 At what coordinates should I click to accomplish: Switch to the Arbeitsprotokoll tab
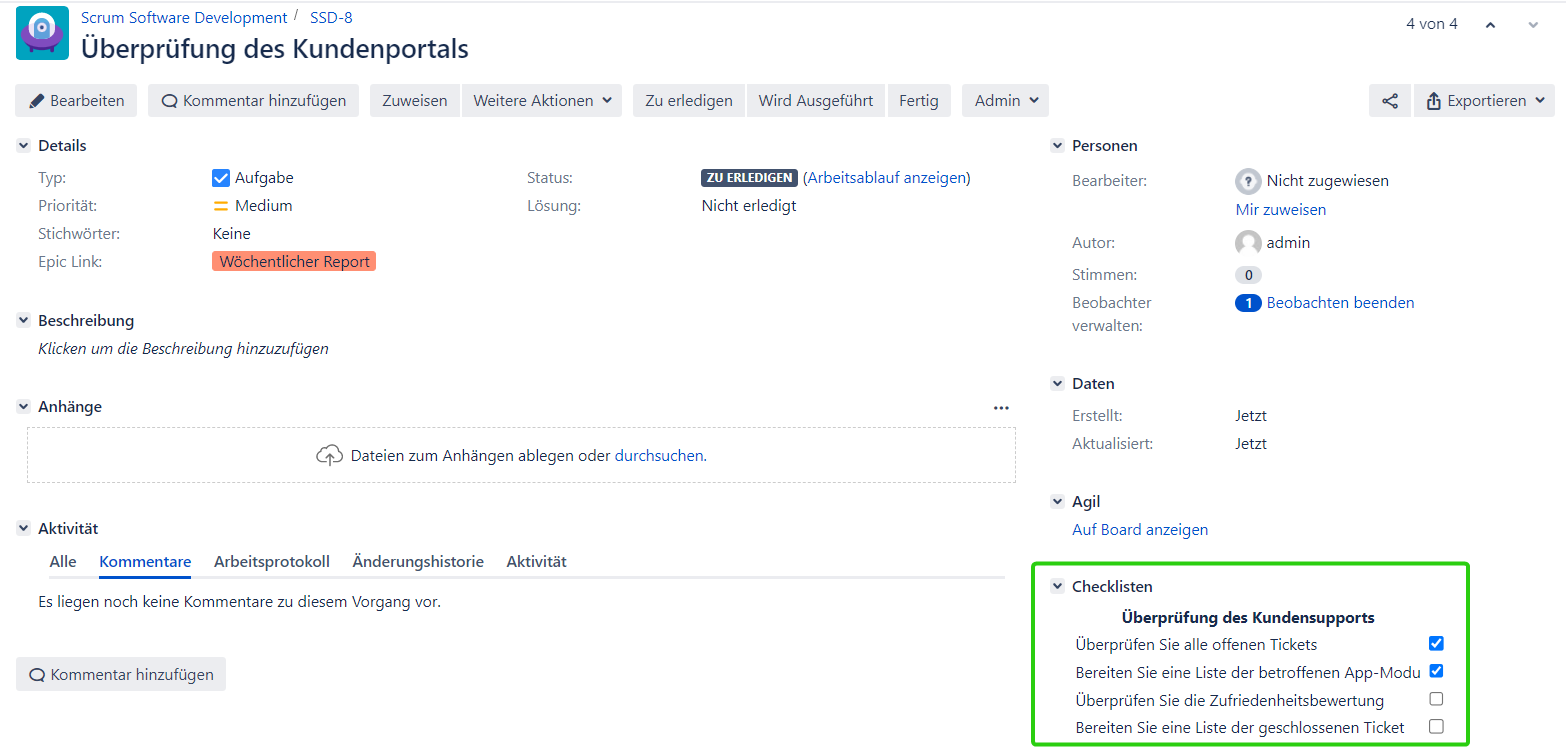(271, 562)
